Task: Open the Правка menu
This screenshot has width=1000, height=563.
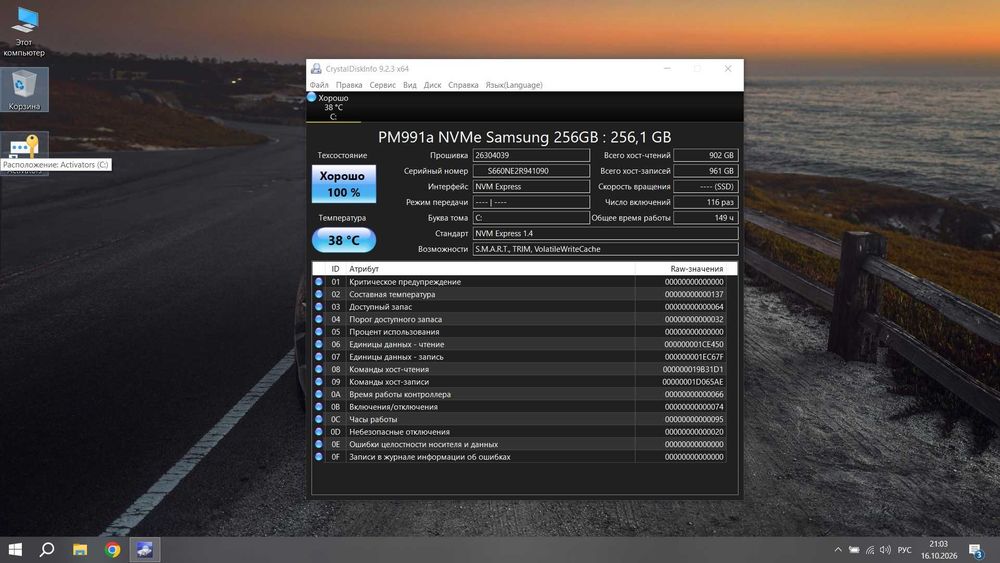Action: click(349, 85)
